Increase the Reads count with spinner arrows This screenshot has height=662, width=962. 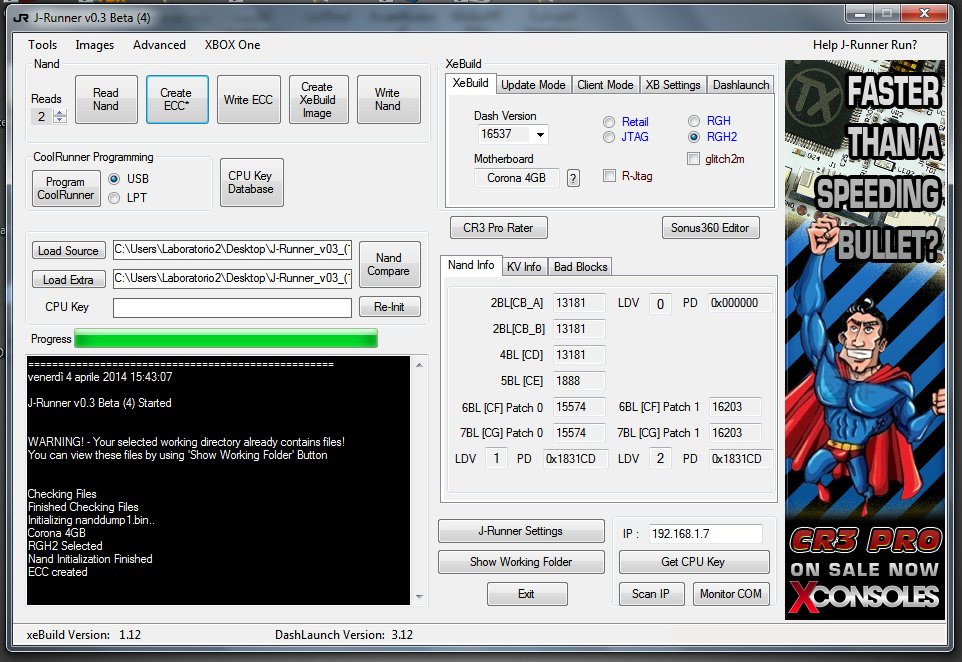pos(60,112)
